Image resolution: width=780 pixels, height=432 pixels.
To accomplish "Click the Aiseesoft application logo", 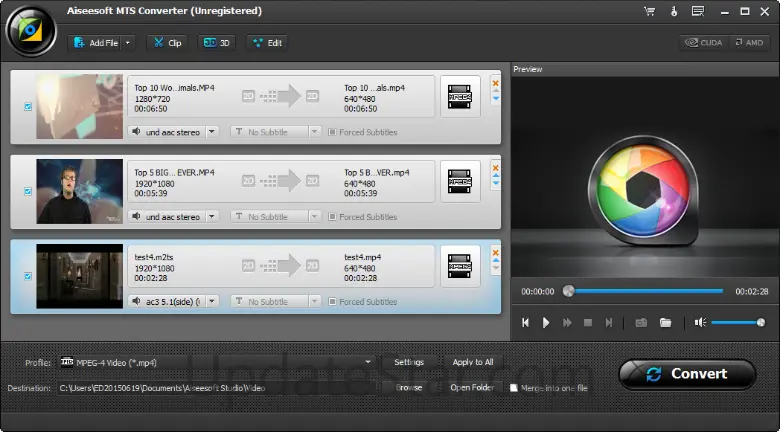I will pyautogui.click(x=31, y=31).
